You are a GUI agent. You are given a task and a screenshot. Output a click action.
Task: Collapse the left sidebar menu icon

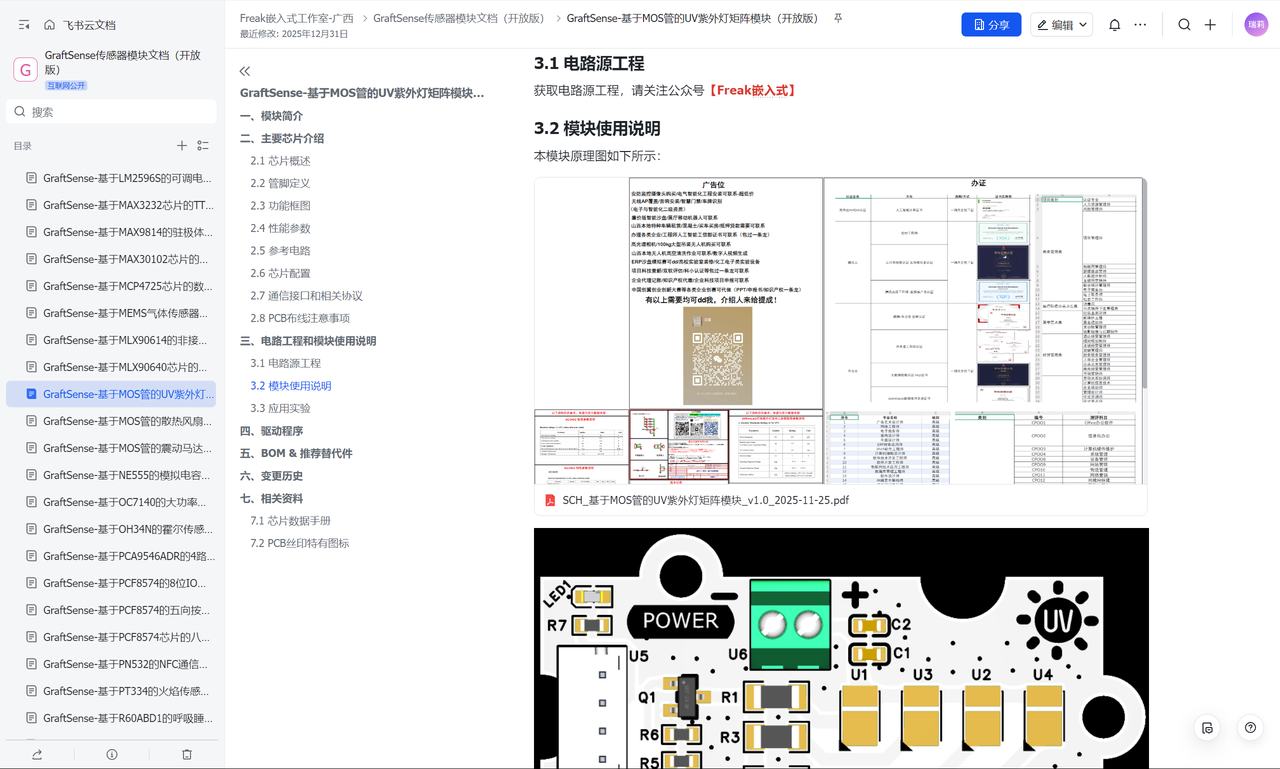[x=24, y=25]
